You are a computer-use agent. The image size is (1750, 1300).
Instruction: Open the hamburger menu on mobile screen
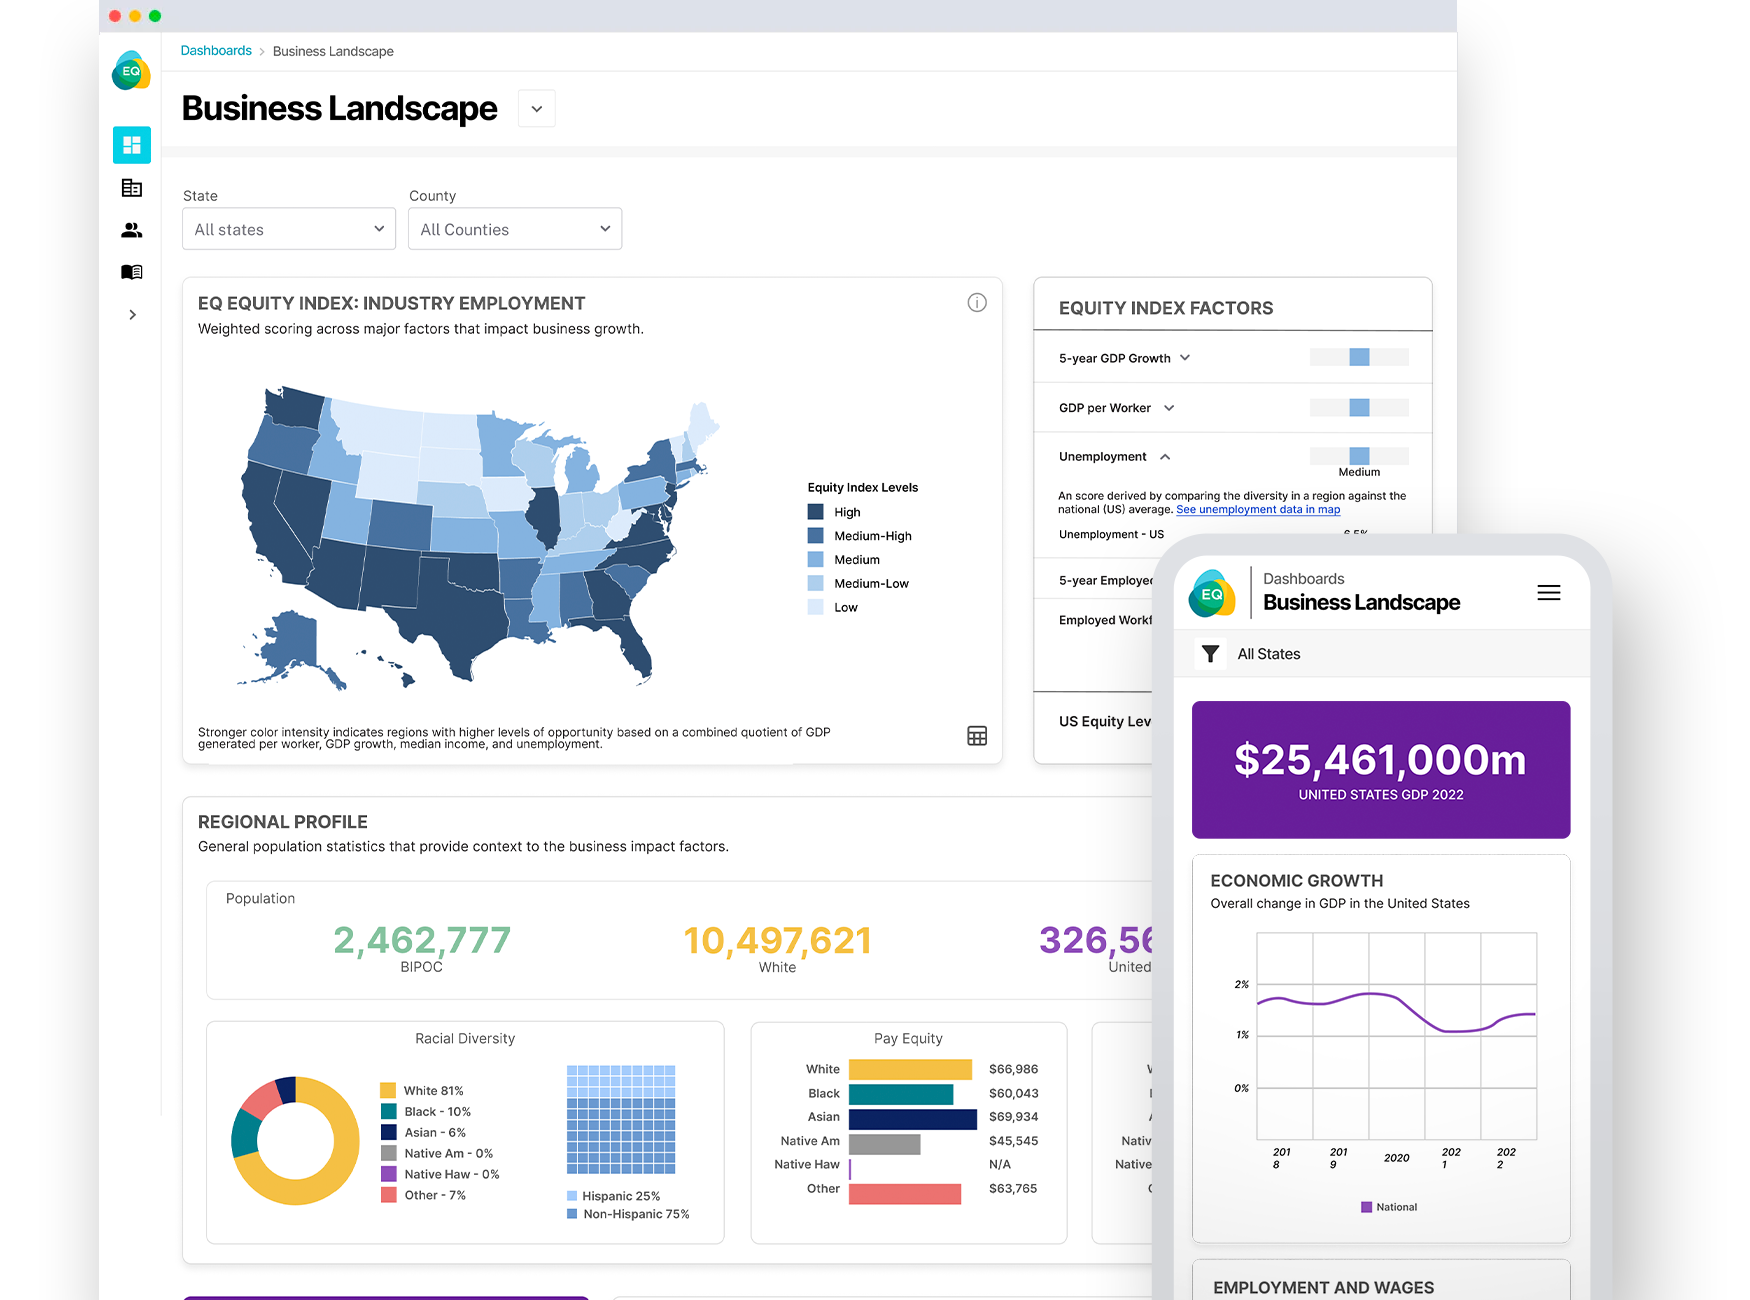pos(1548,592)
